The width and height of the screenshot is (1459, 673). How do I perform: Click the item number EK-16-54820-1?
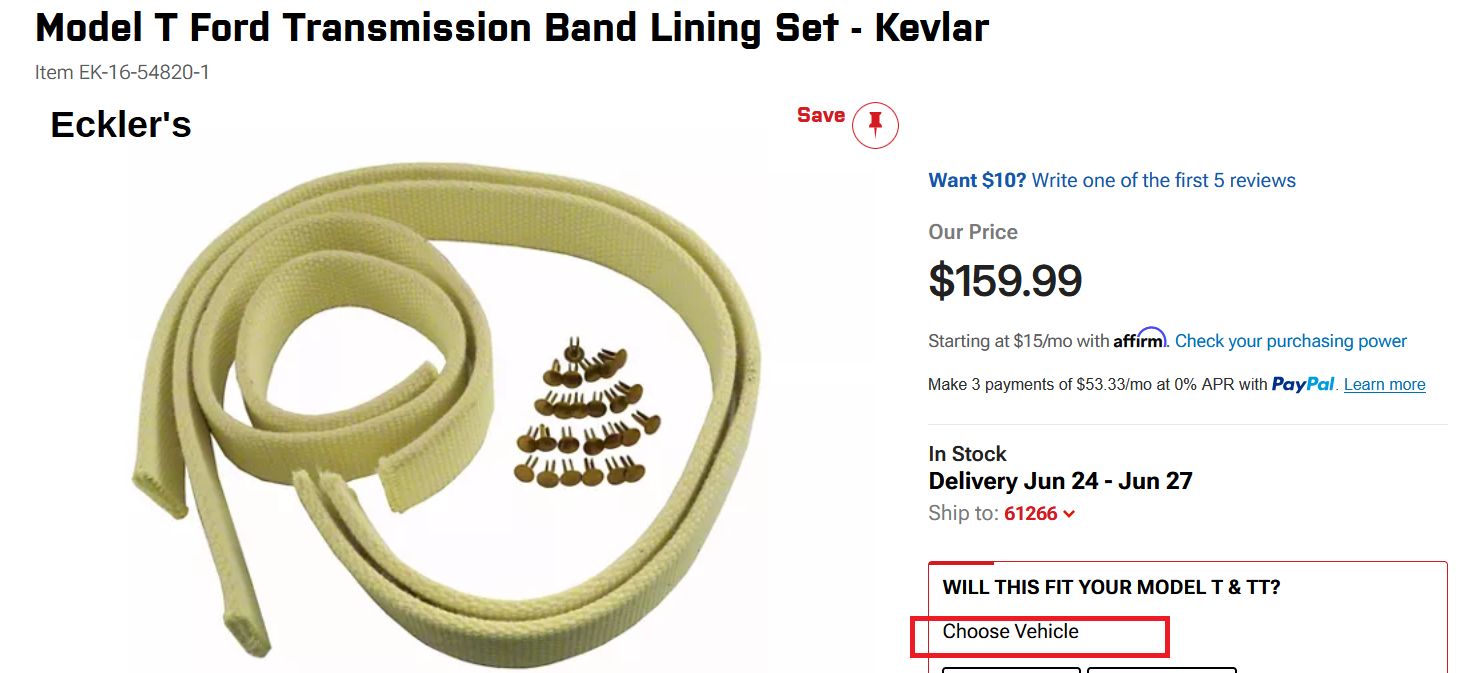[122, 73]
